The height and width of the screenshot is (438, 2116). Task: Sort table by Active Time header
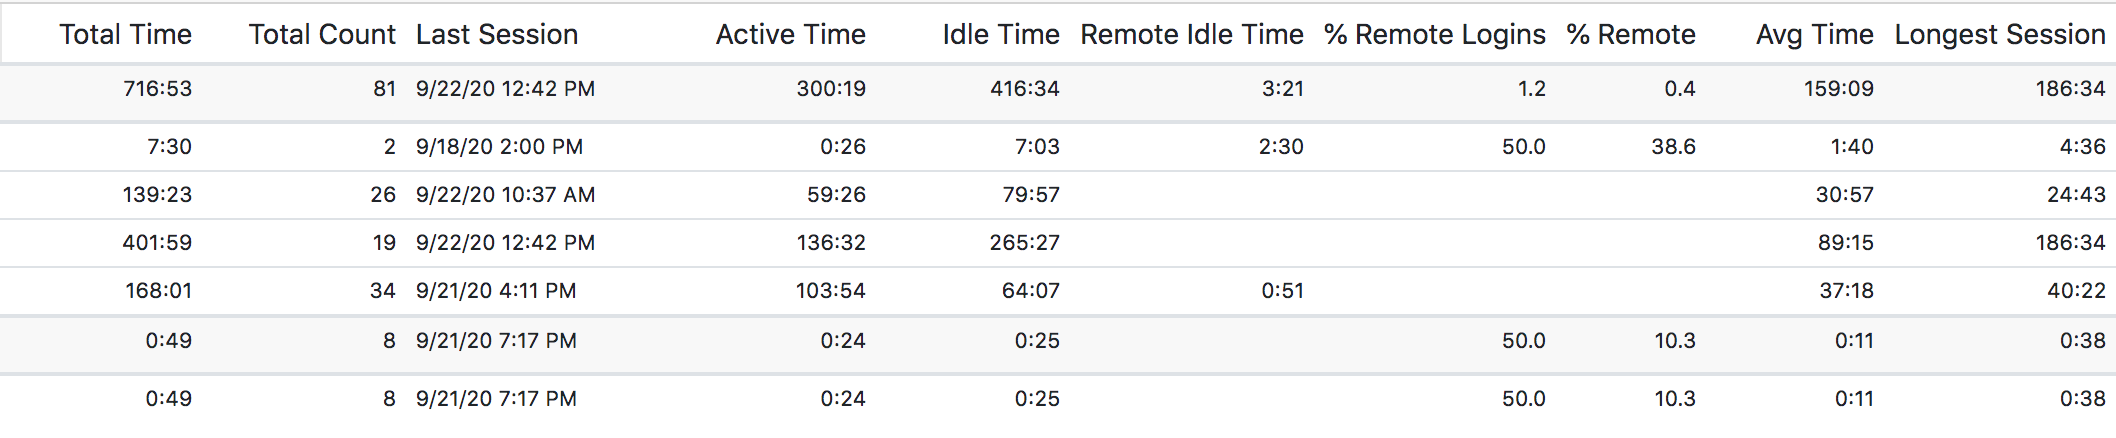pos(791,34)
